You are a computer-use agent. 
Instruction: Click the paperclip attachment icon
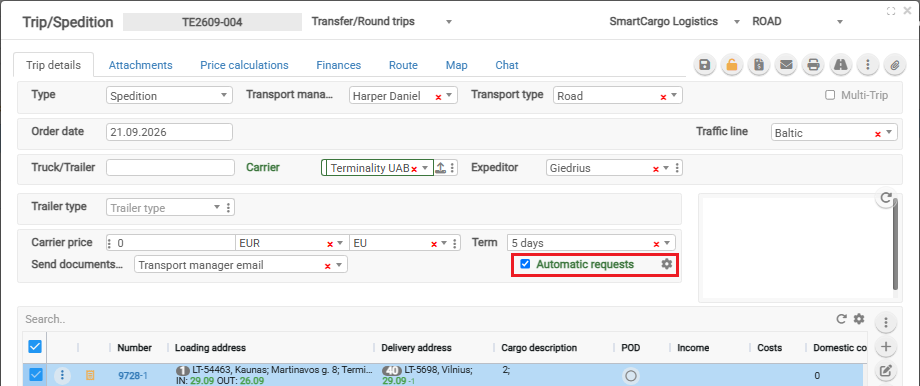click(x=894, y=65)
